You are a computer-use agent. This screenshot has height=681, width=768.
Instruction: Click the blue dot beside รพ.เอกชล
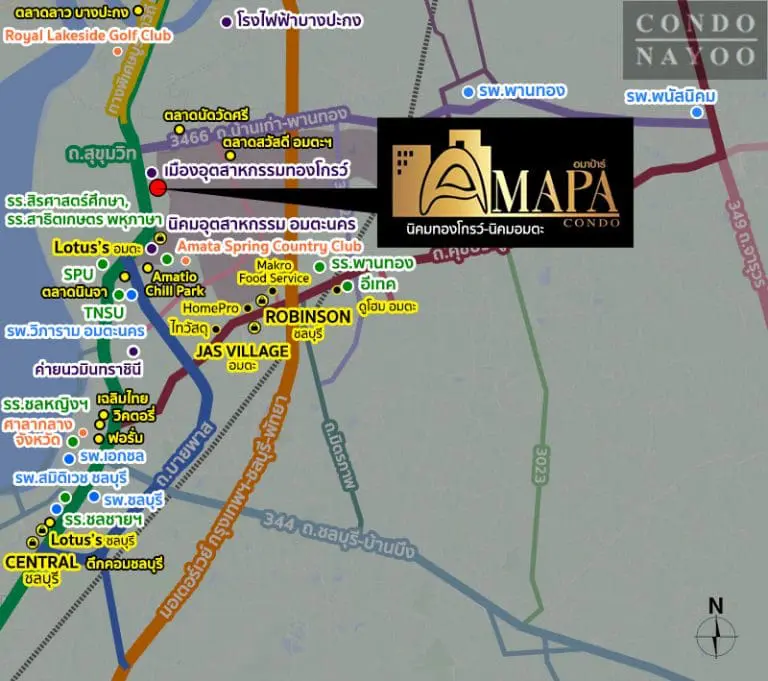coord(69,459)
